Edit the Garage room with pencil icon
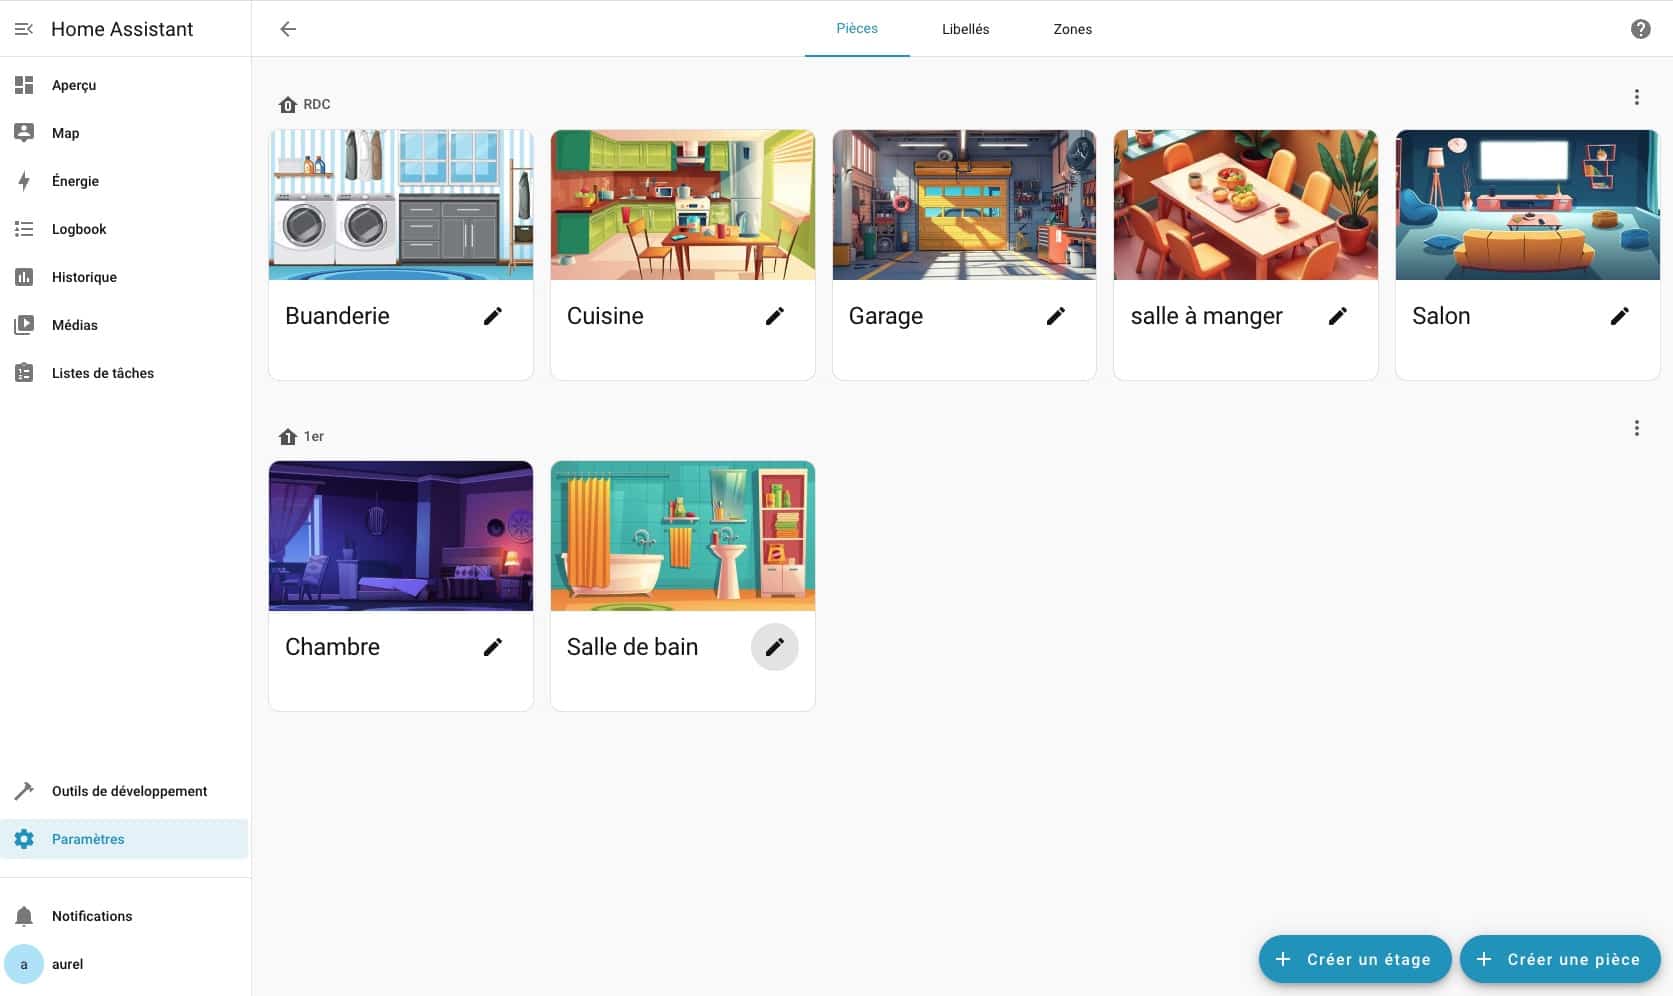1673x996 pixels. click(x=1056, y=316)
